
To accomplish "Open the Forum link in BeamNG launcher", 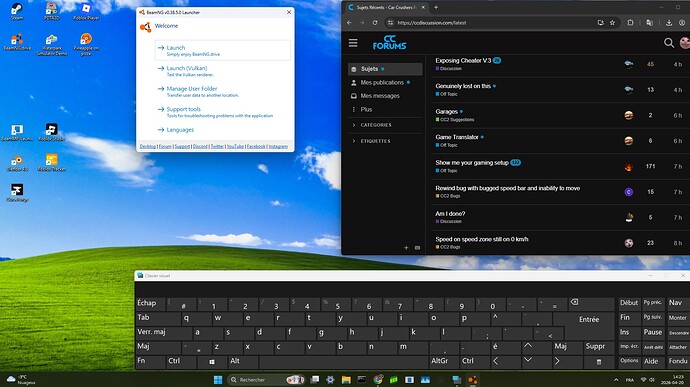I will click(x=165, y=146).
